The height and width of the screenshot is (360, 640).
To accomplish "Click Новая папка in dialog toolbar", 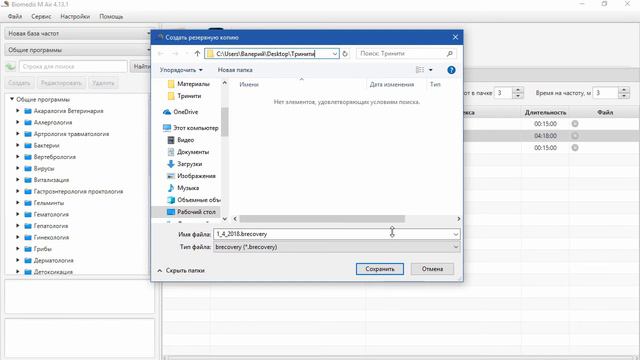I will pyautogui.click(x=235, y=70).
